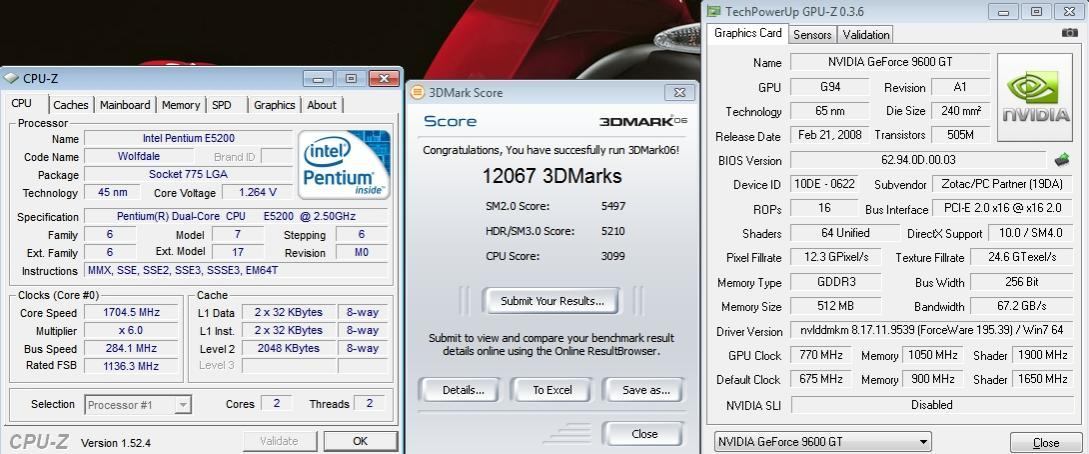Image resolution: width=1089 pixels, height=454 pixels.
Task: Click the Bus Interface value PCI-E 2.0 x16
Action: [x=1003, y=208]
